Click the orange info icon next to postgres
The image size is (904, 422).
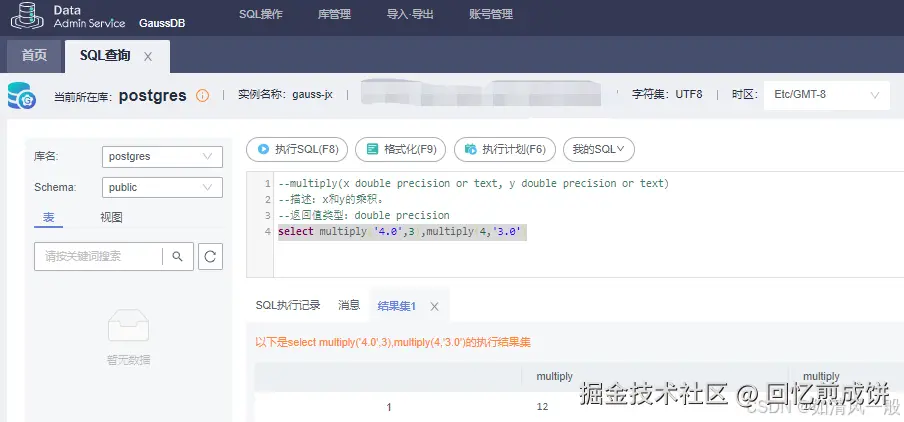coord(202,96)
